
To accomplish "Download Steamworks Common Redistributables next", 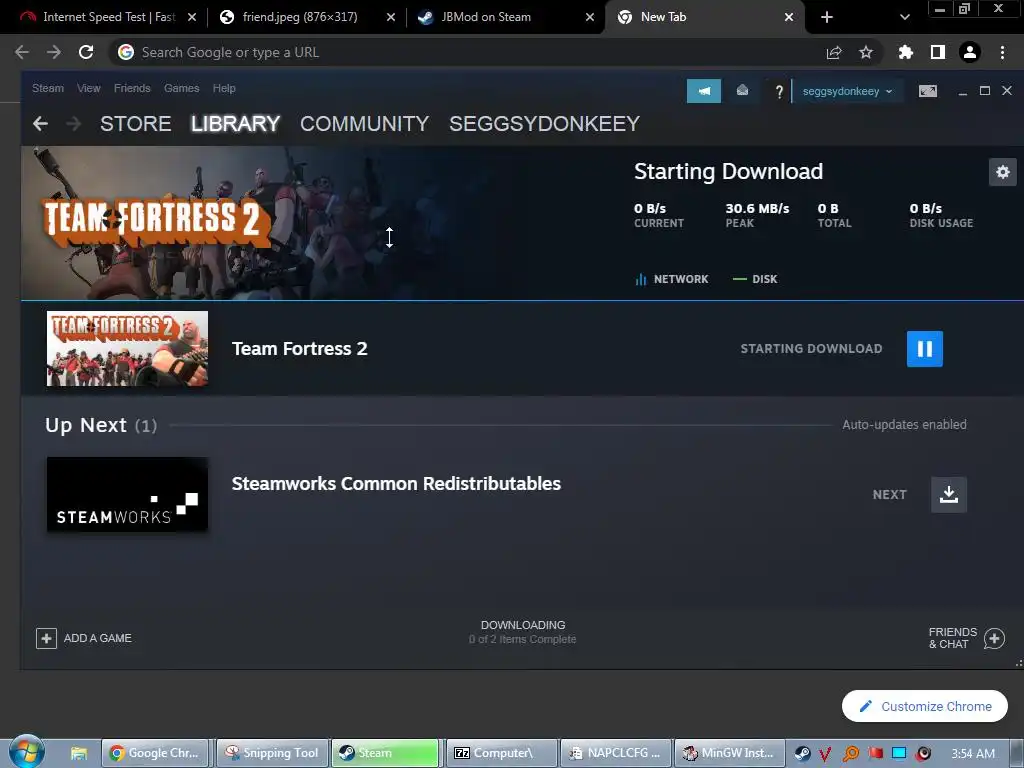I will click(948, 494).
